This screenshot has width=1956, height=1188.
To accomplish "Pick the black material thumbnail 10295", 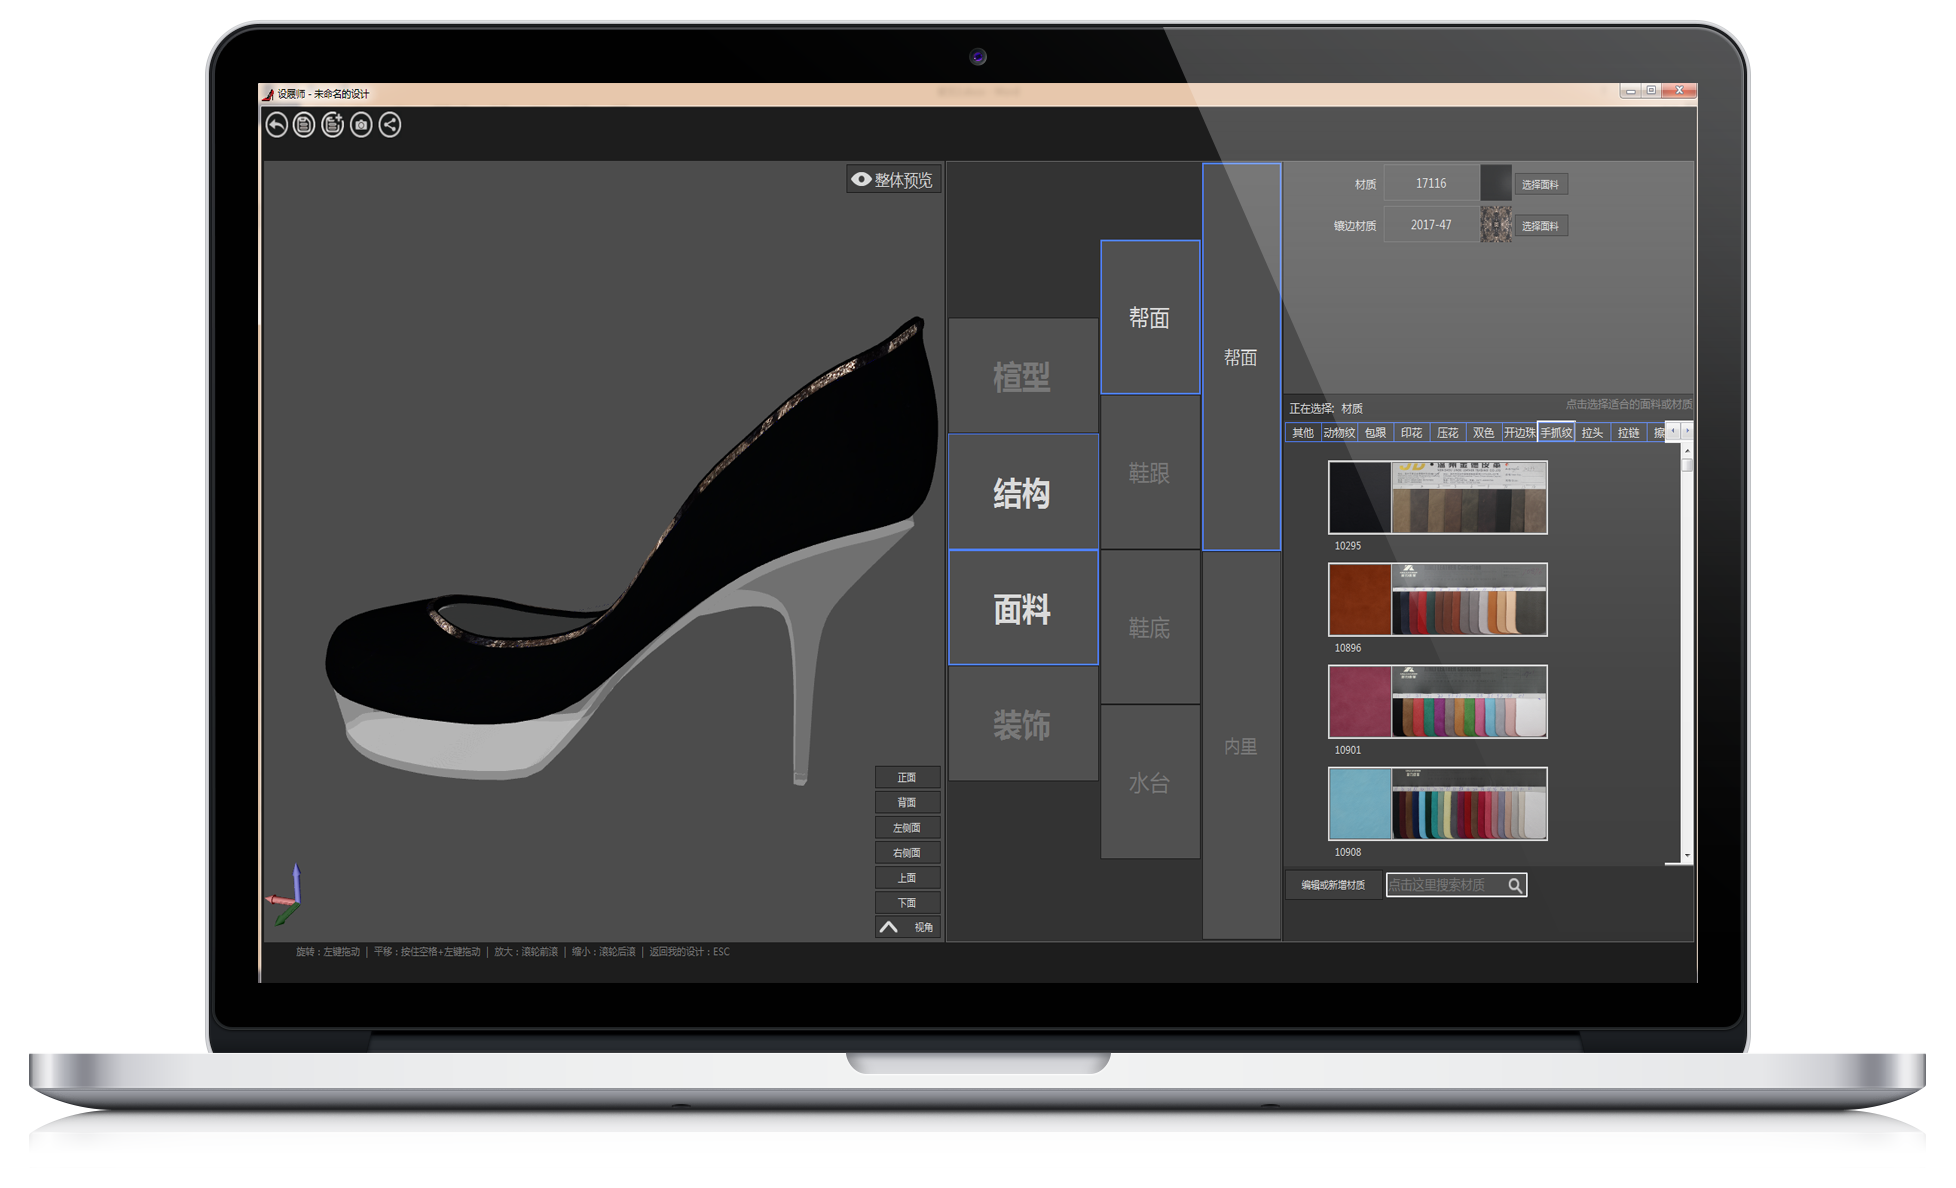I will [x=1437, y=497].
